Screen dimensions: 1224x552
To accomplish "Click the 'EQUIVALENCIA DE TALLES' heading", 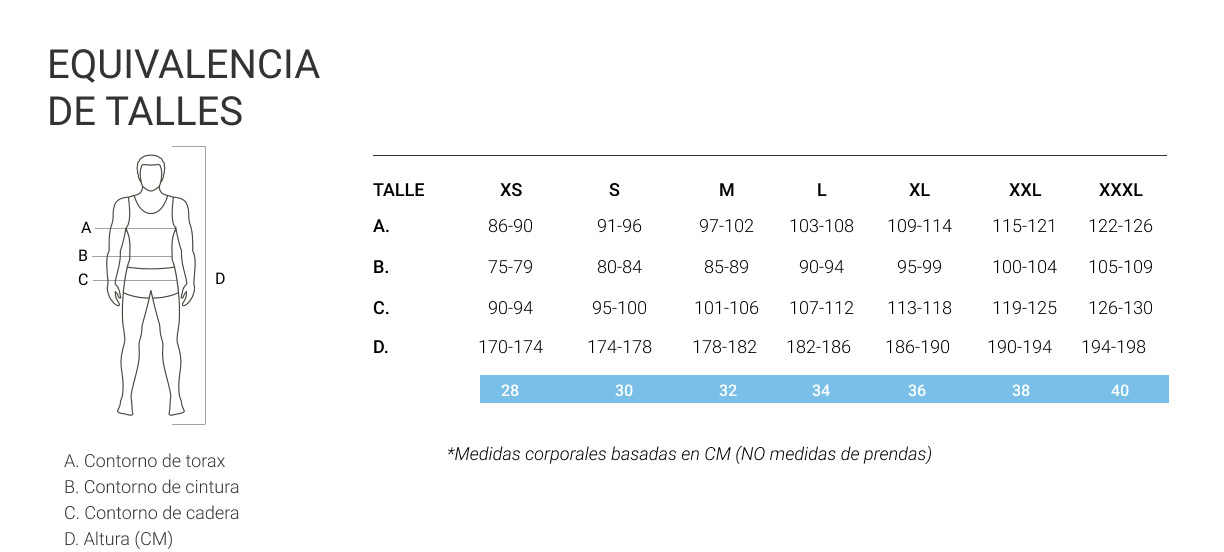I will 184,88.
